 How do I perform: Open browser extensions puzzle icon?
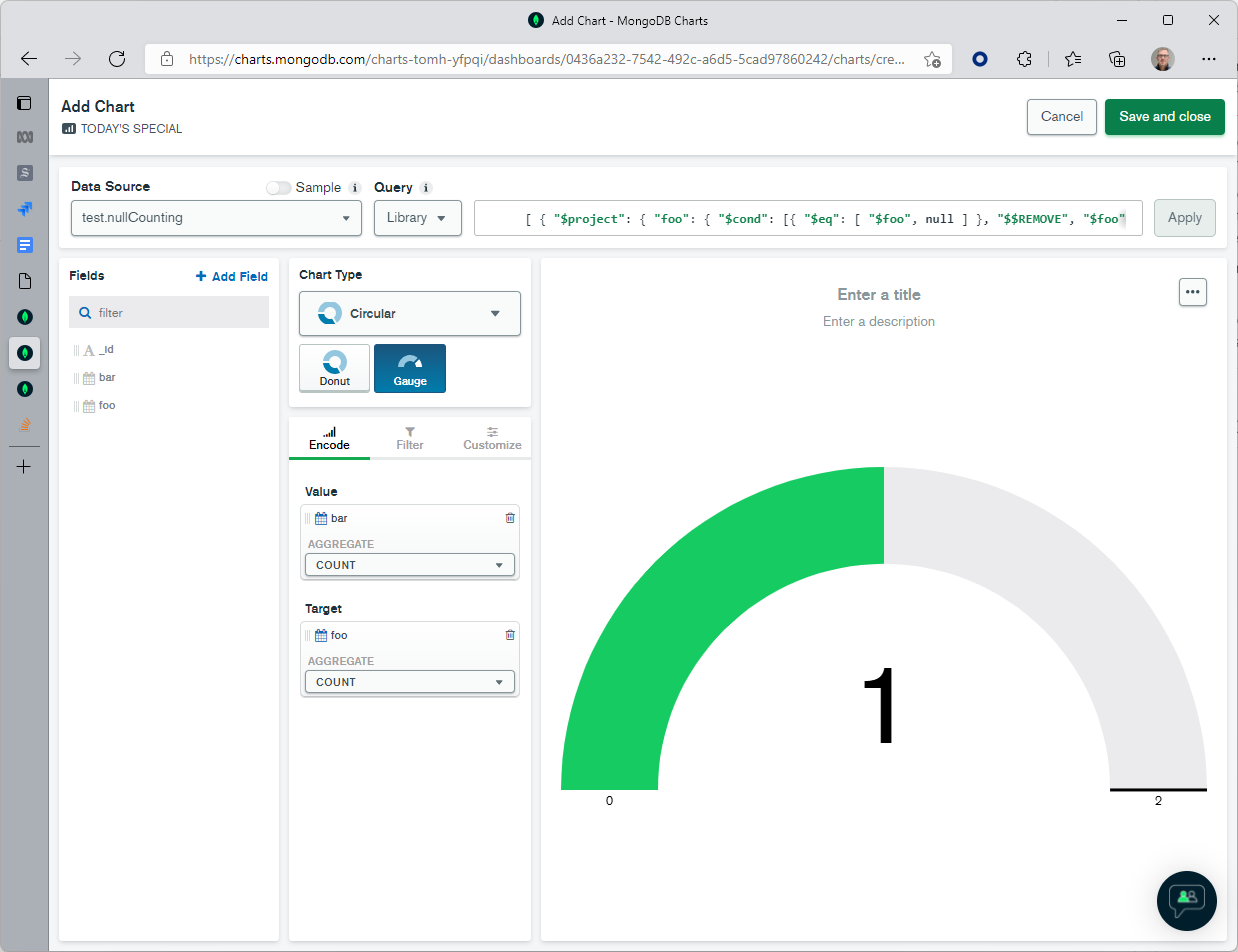(1024, 59)
